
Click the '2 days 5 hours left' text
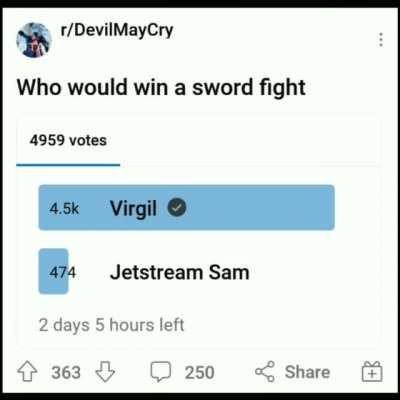pyautogui.click(x=111, y=325)
